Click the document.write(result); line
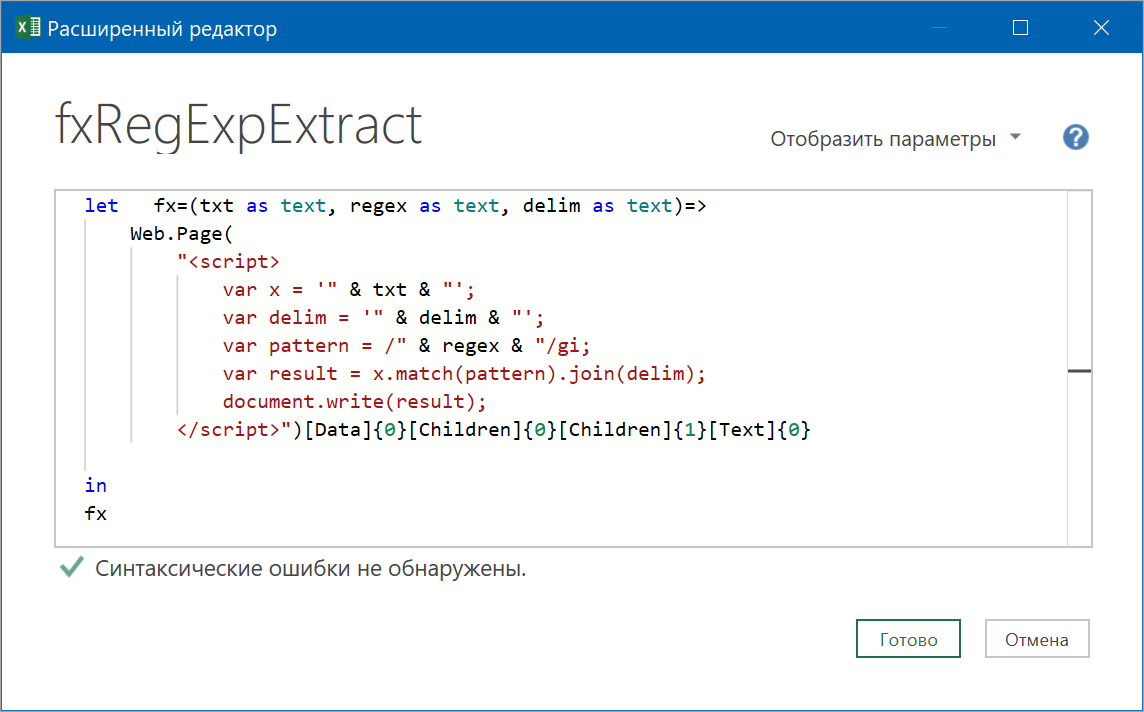The width and height of the screenshot is (1144, 712). click(355, 402)
